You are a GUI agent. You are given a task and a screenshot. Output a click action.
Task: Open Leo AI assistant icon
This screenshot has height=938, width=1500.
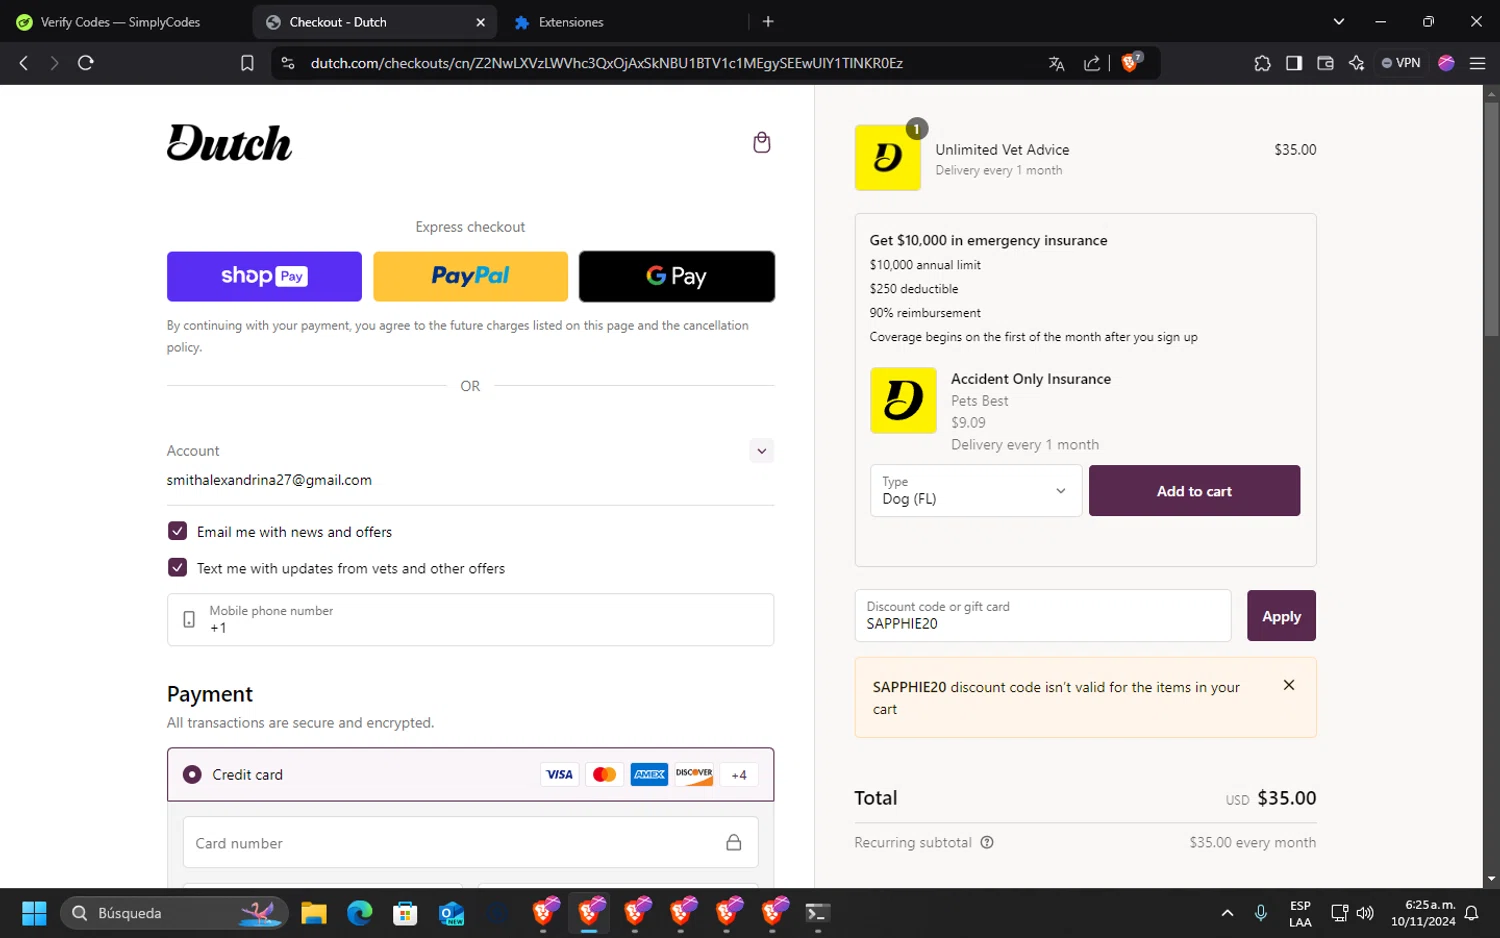1356,63
